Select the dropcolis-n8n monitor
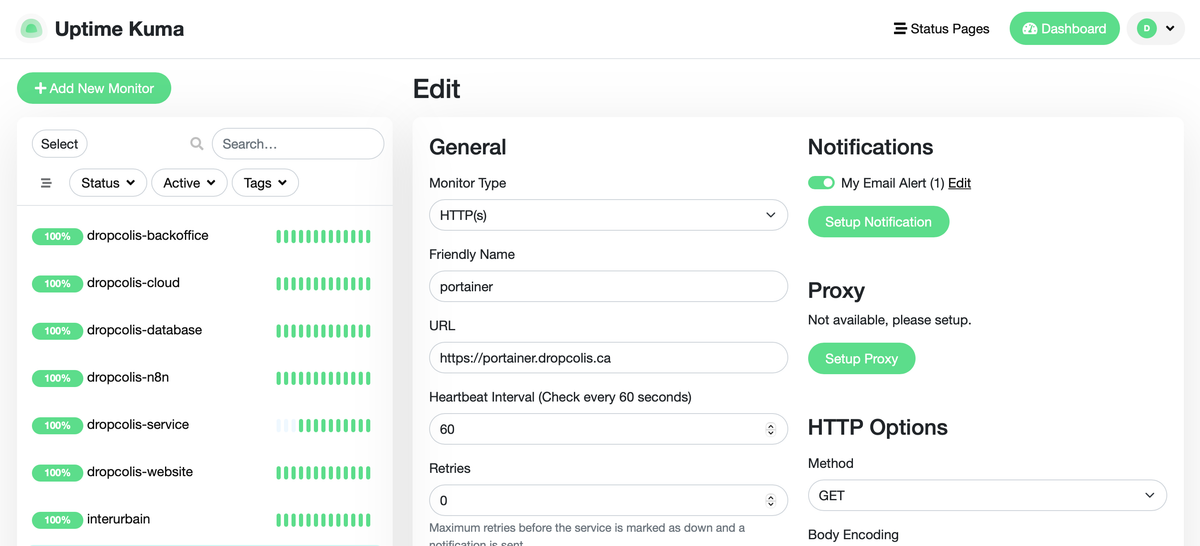 [x=204, y=378]
